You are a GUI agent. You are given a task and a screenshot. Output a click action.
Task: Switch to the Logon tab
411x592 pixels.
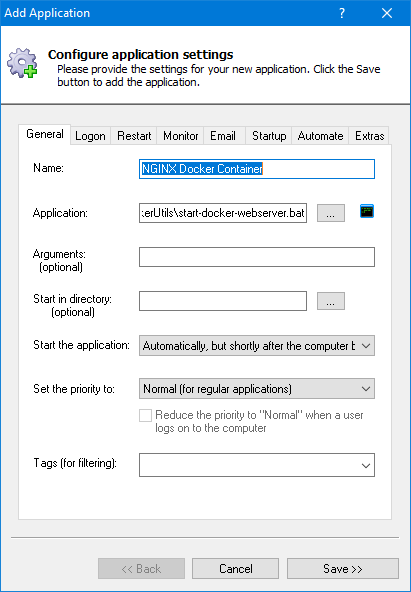91,136
